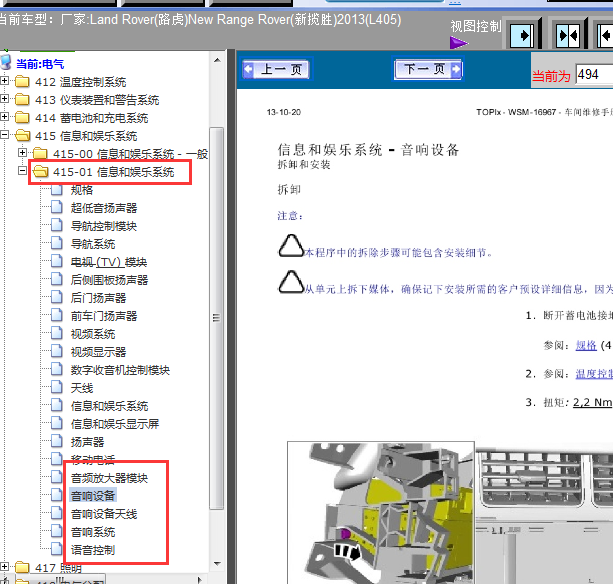
Task: Click document icon beside 后门扬声器
Action: tap(57, 296)
